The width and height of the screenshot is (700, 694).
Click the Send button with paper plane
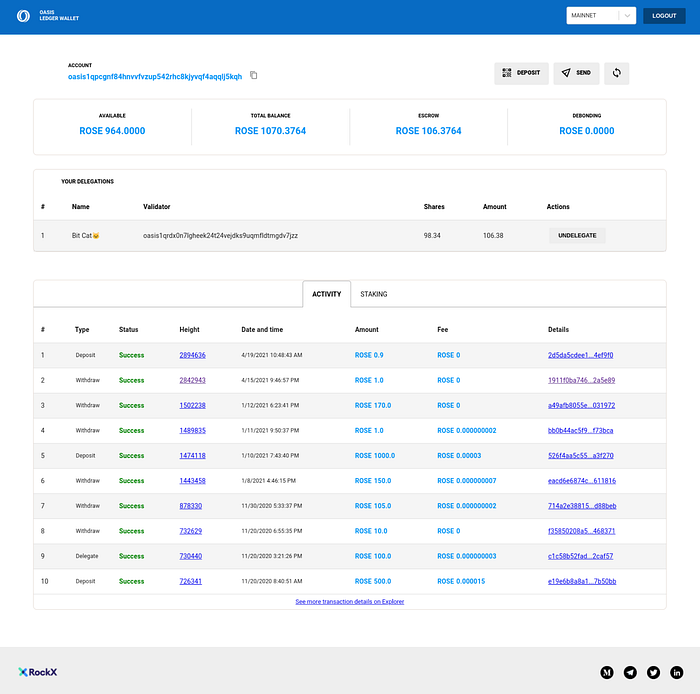[x=576, y=73]
